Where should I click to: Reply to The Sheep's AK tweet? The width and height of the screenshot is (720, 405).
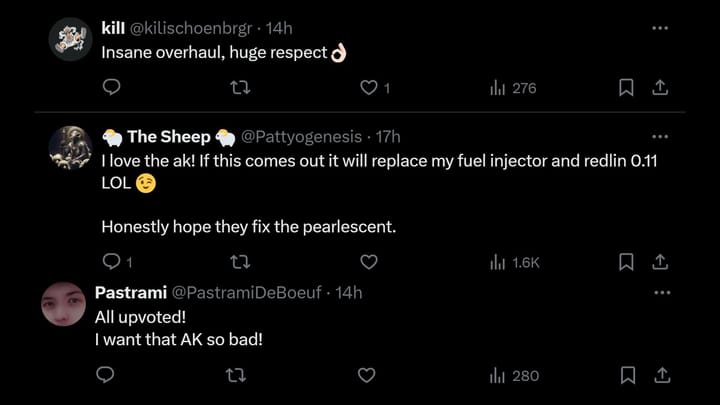[111, 262]
